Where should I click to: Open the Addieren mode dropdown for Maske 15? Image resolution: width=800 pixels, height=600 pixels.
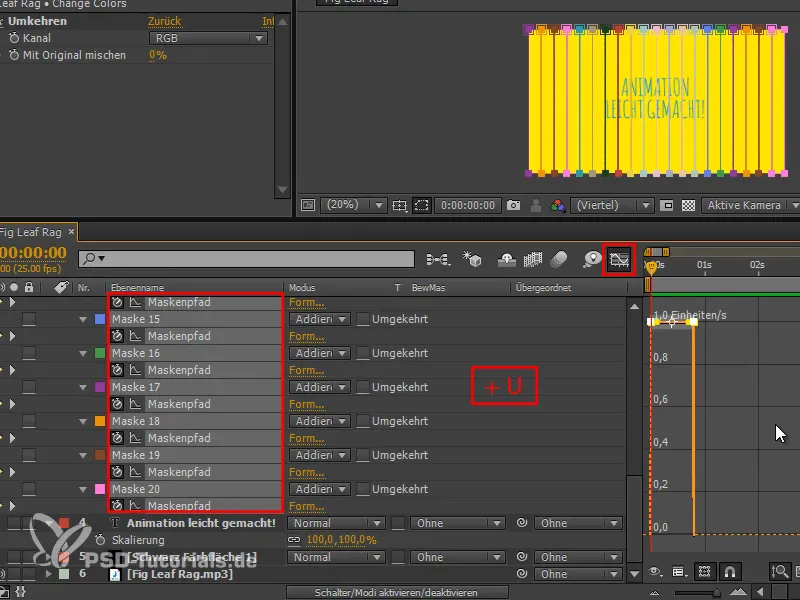click(x=320, y=319)
